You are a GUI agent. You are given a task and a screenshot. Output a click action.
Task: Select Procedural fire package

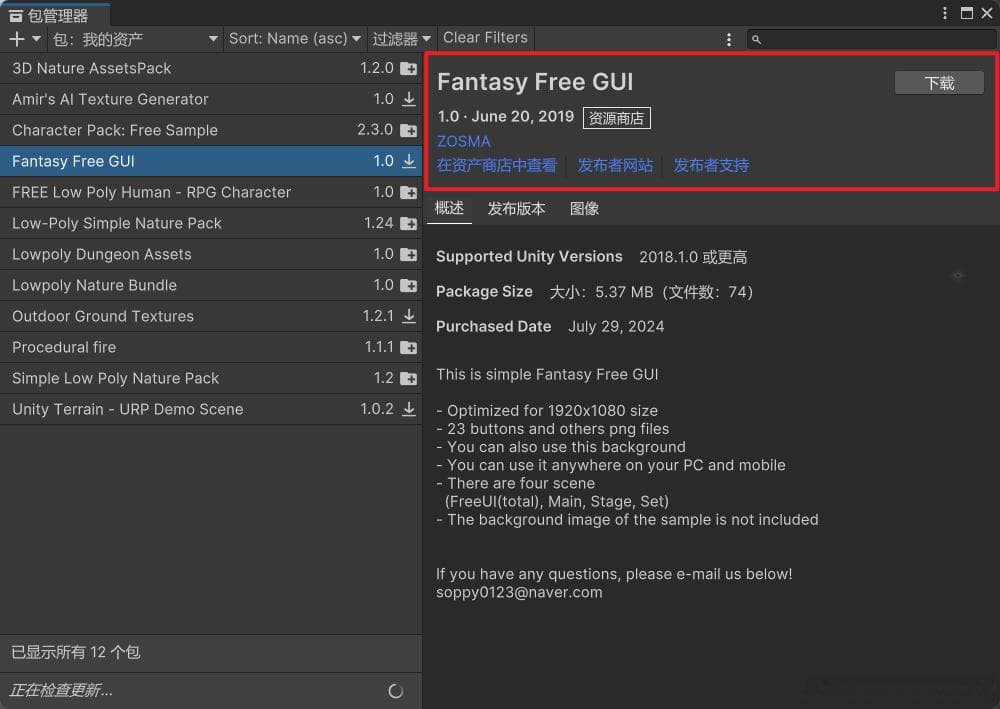[x=210, y=347]
